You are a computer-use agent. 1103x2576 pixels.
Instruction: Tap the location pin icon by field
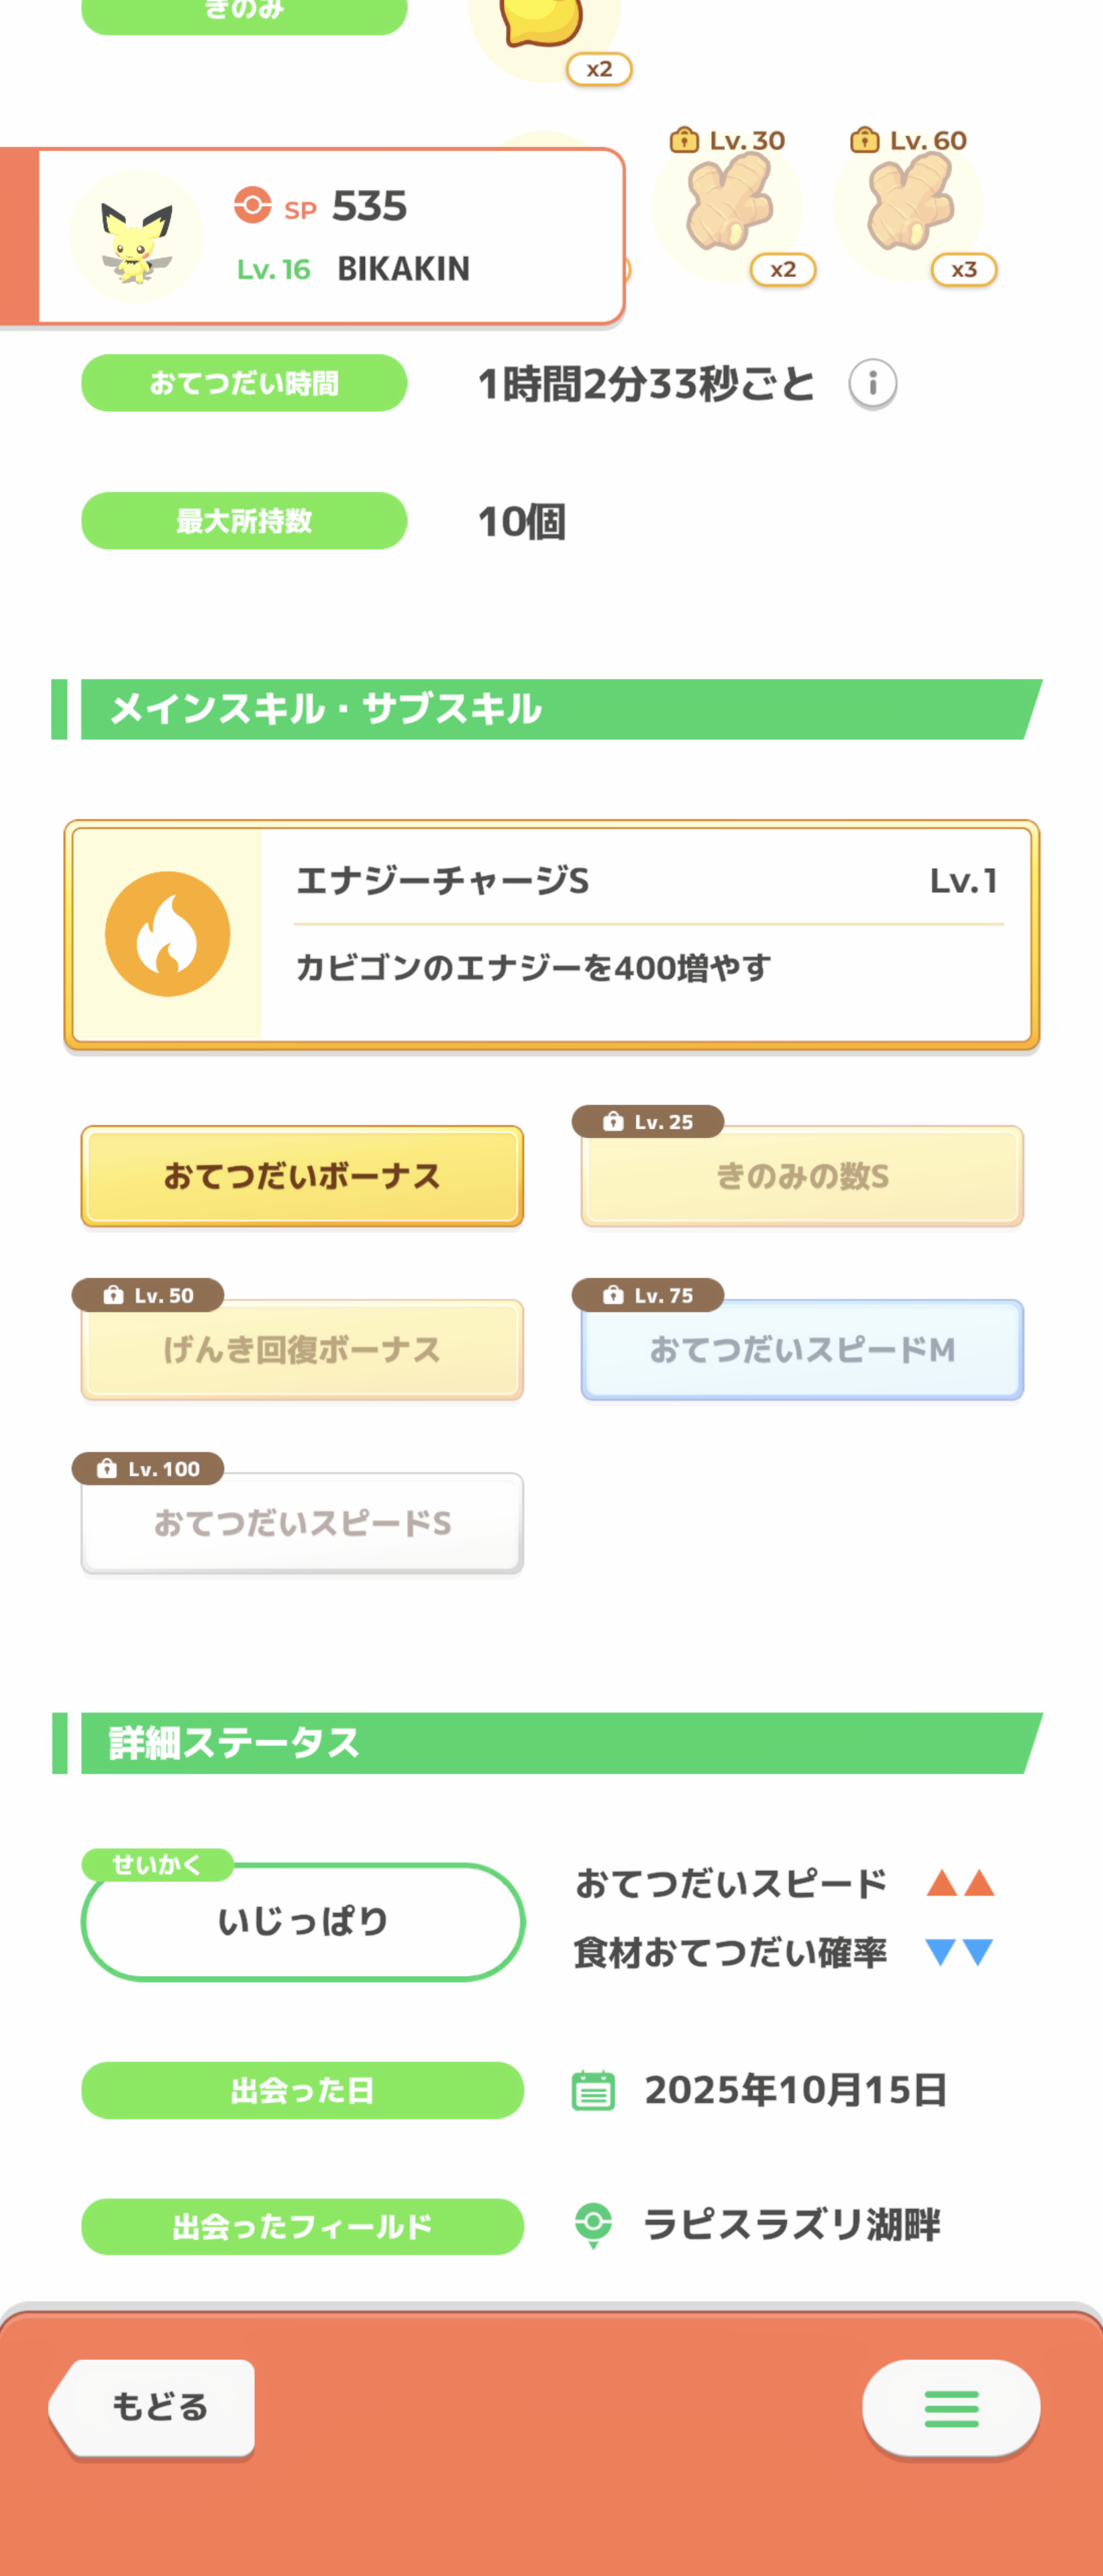click(x=593, y=2225)
